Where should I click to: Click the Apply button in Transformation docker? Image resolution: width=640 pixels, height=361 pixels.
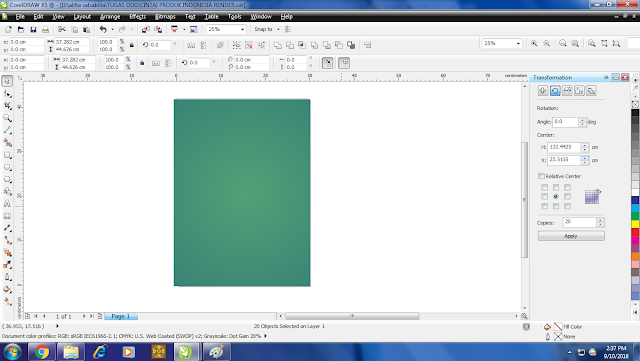571,236
